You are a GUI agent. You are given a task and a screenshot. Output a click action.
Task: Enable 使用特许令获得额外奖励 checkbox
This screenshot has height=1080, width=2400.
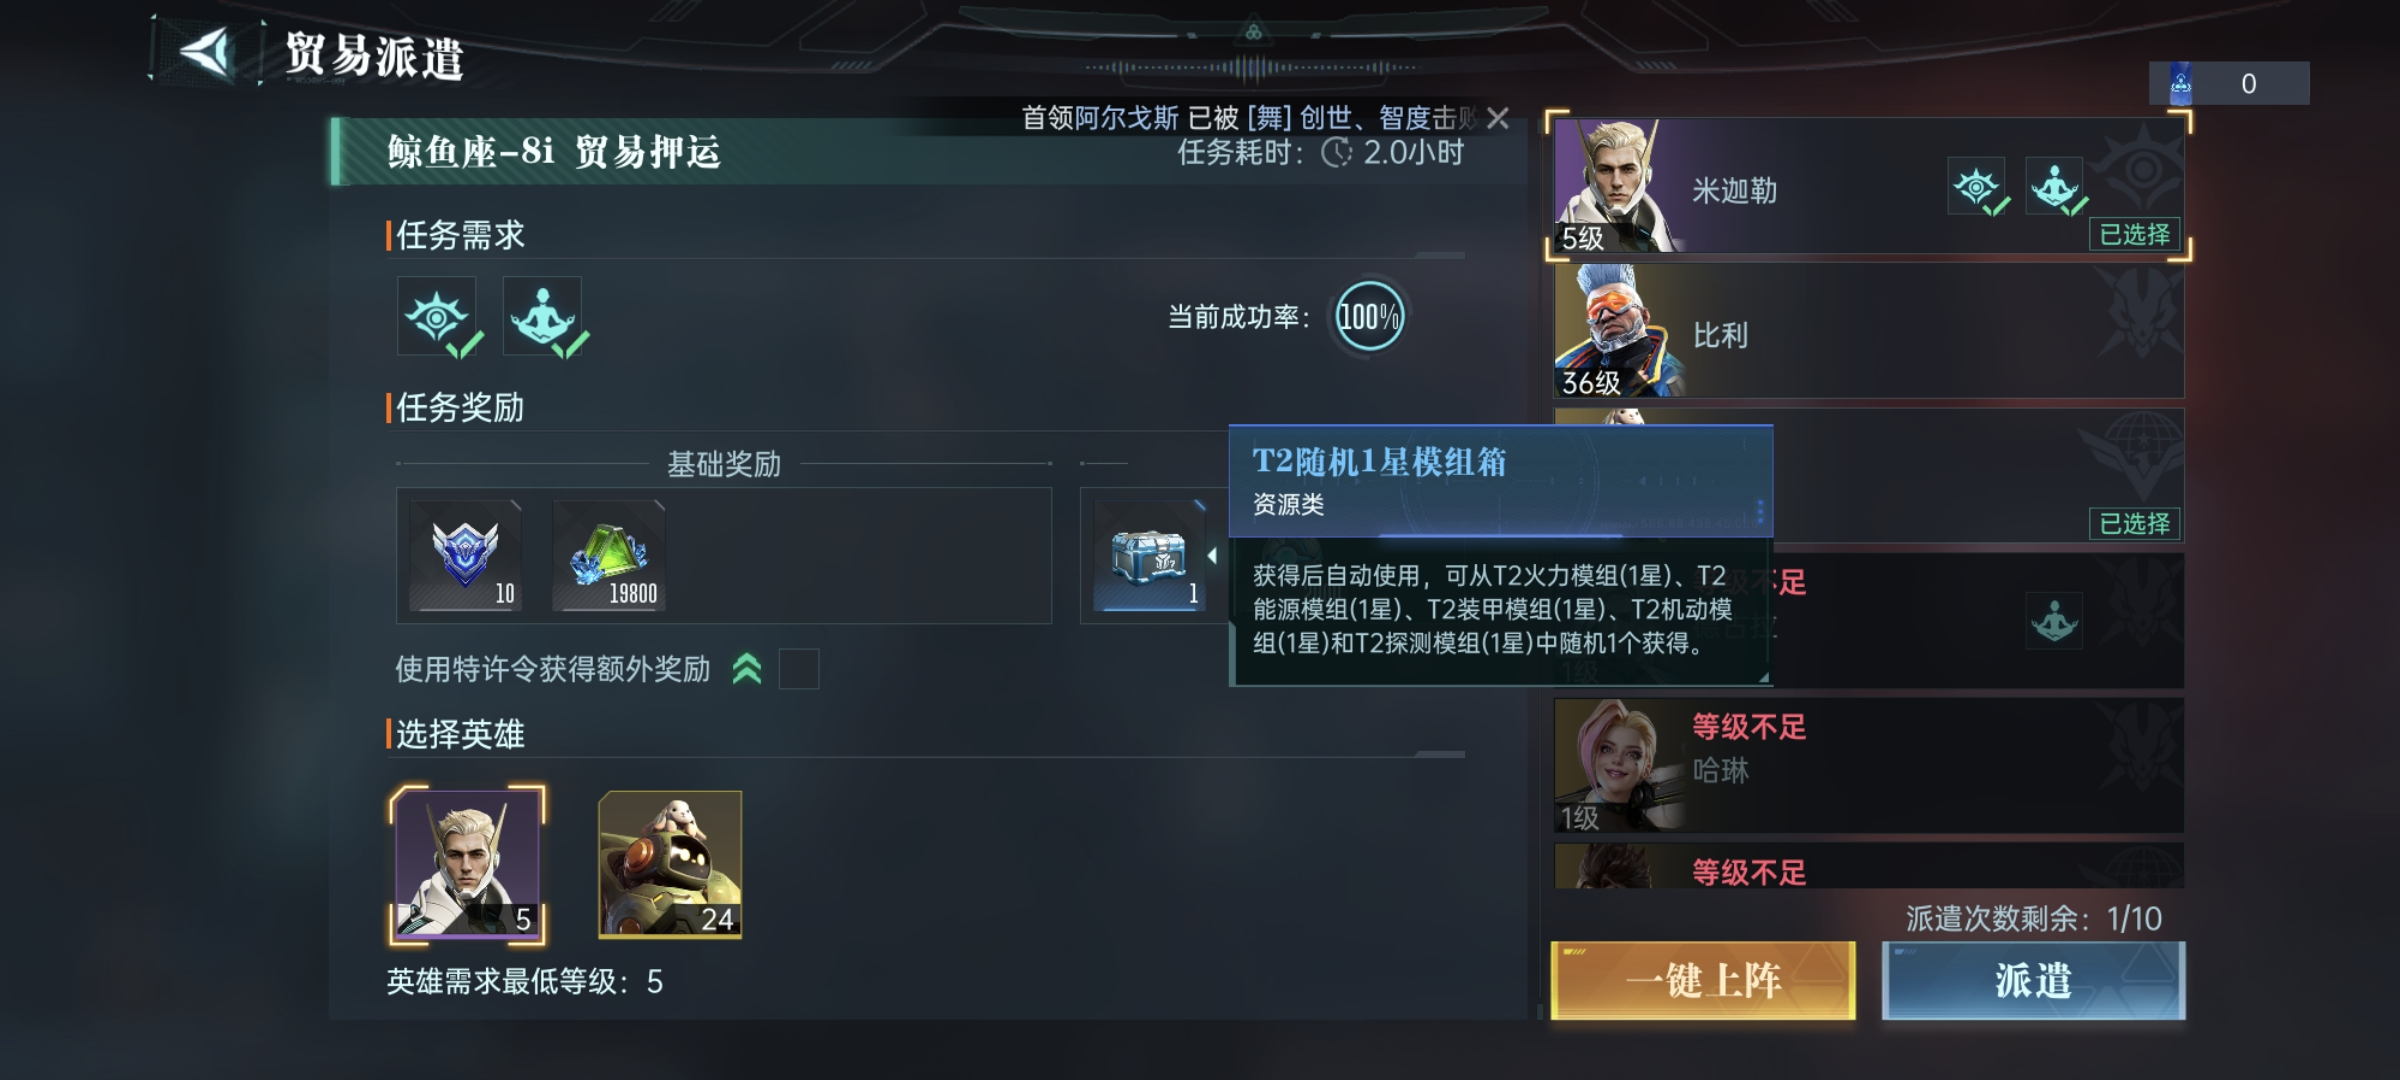[798, 669]
